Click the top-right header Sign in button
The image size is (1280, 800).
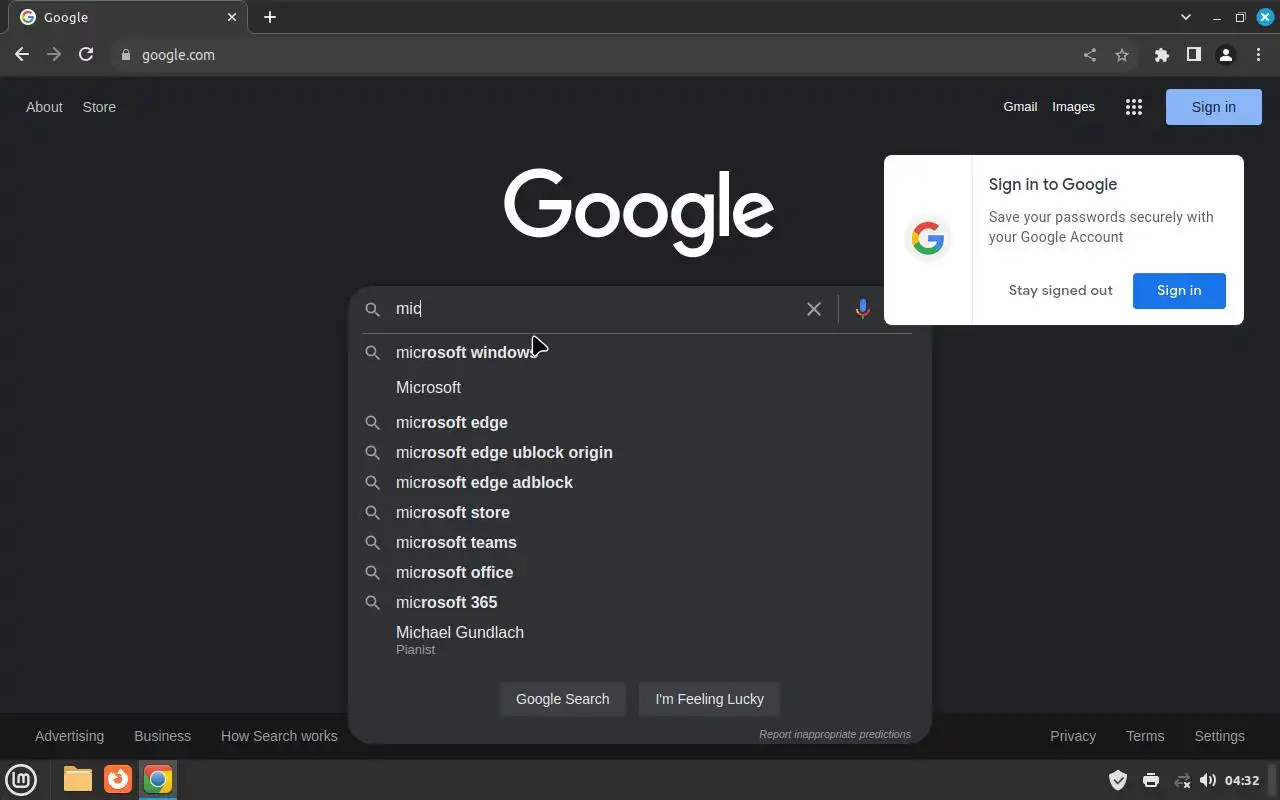click(1213, 107)
